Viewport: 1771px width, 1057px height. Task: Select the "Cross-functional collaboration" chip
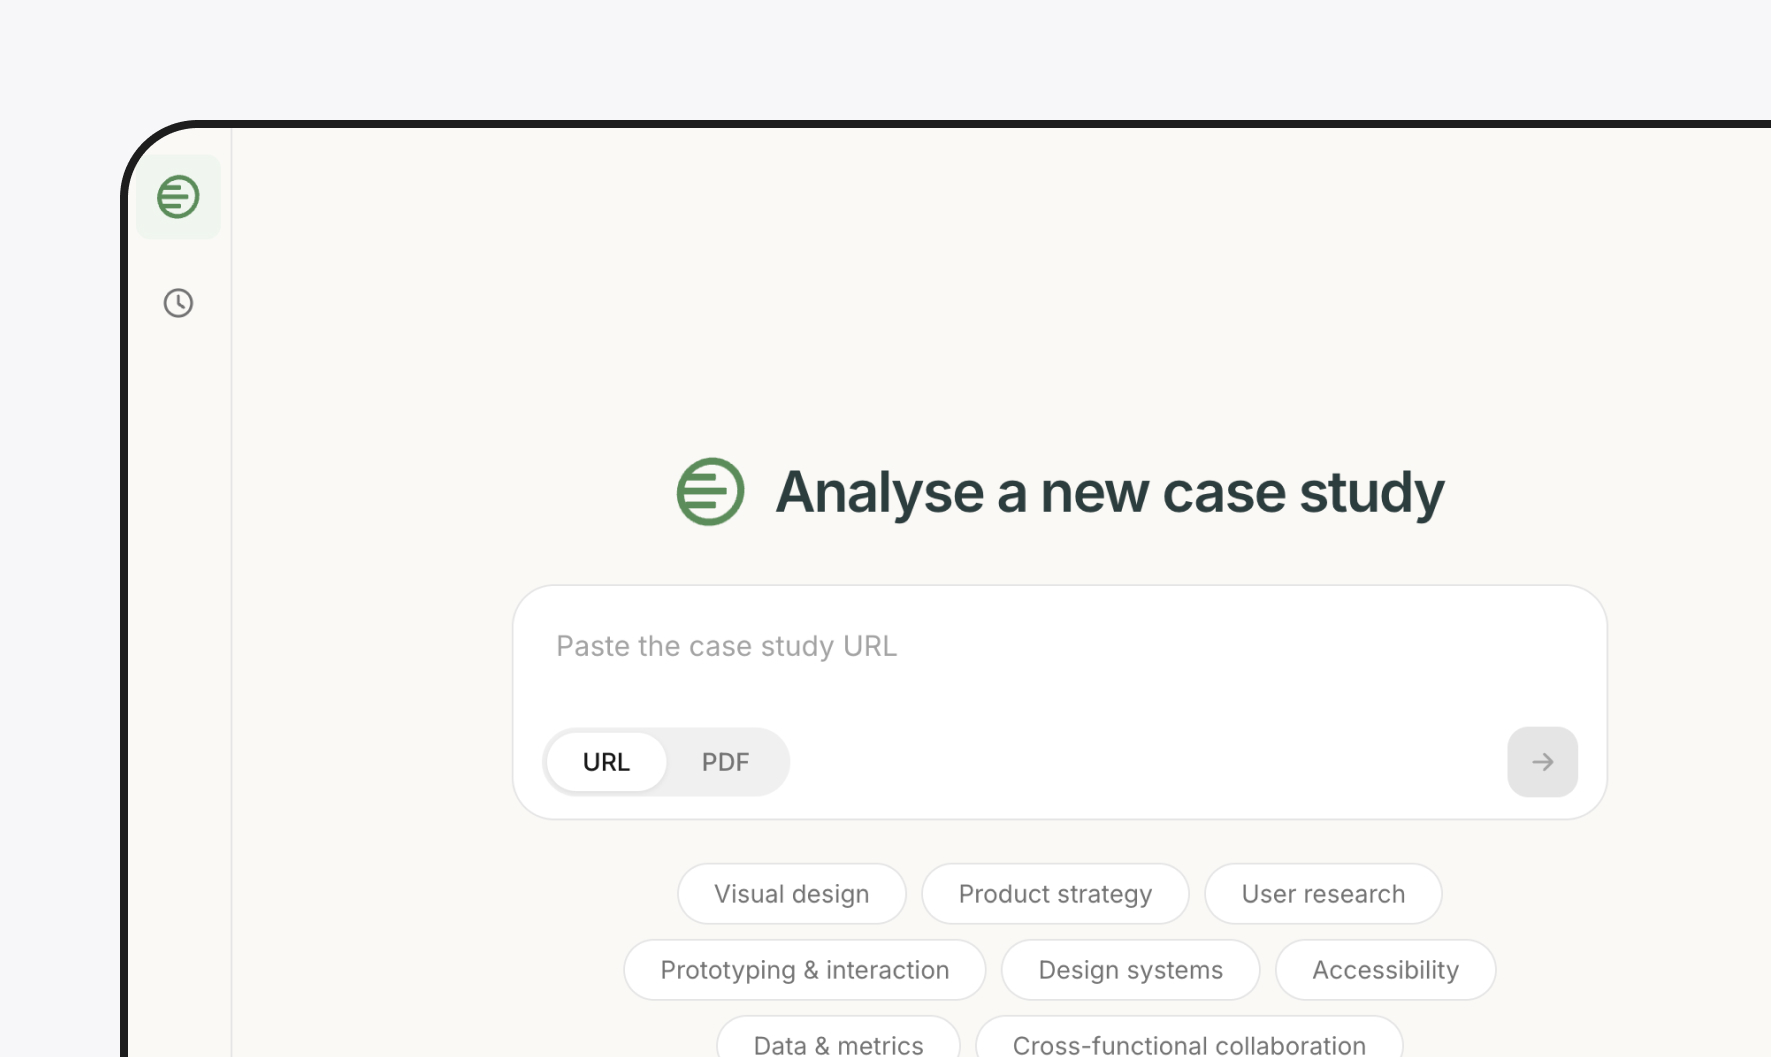click(1187, 1042)
